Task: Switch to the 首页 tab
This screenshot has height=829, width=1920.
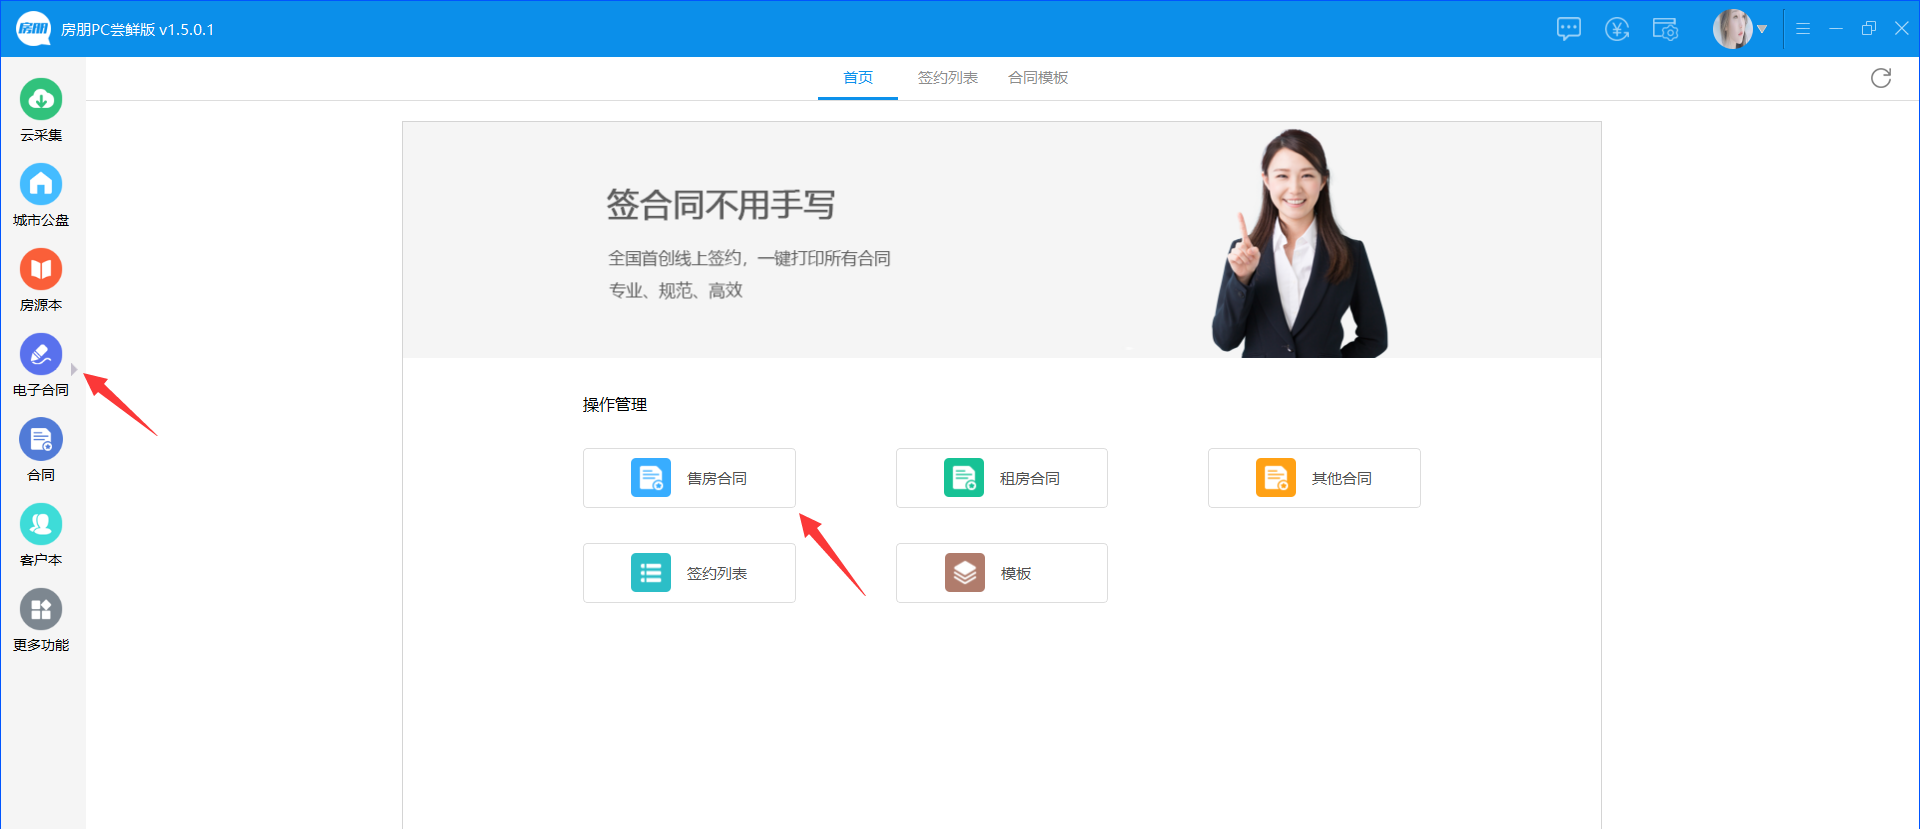Action: click(x=858, y=78)
